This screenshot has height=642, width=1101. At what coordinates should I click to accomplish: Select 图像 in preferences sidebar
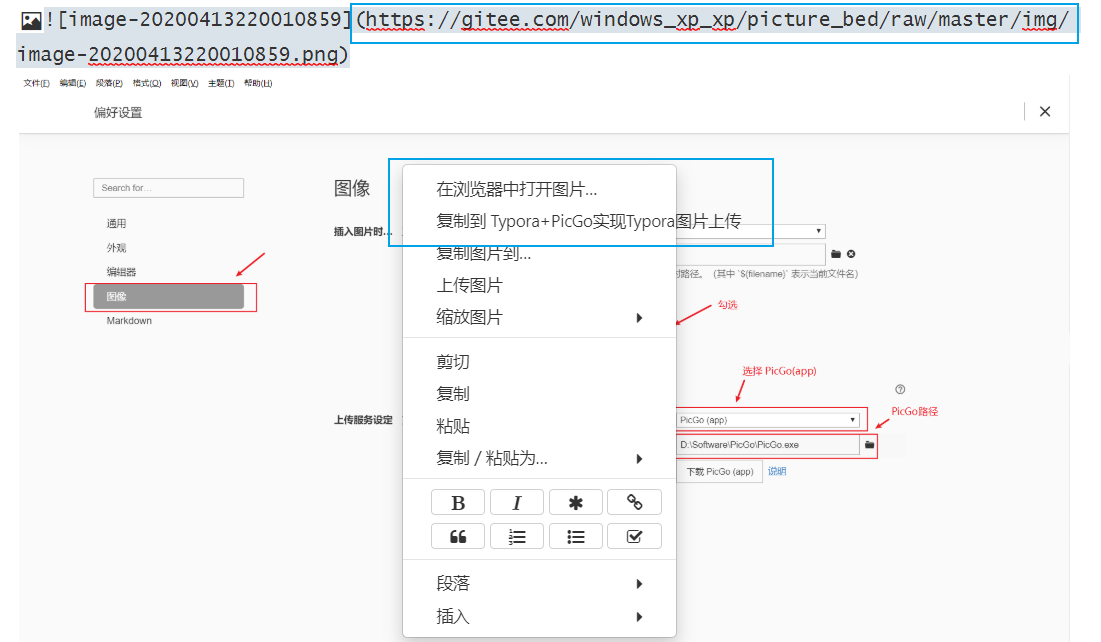click(169, 296)
